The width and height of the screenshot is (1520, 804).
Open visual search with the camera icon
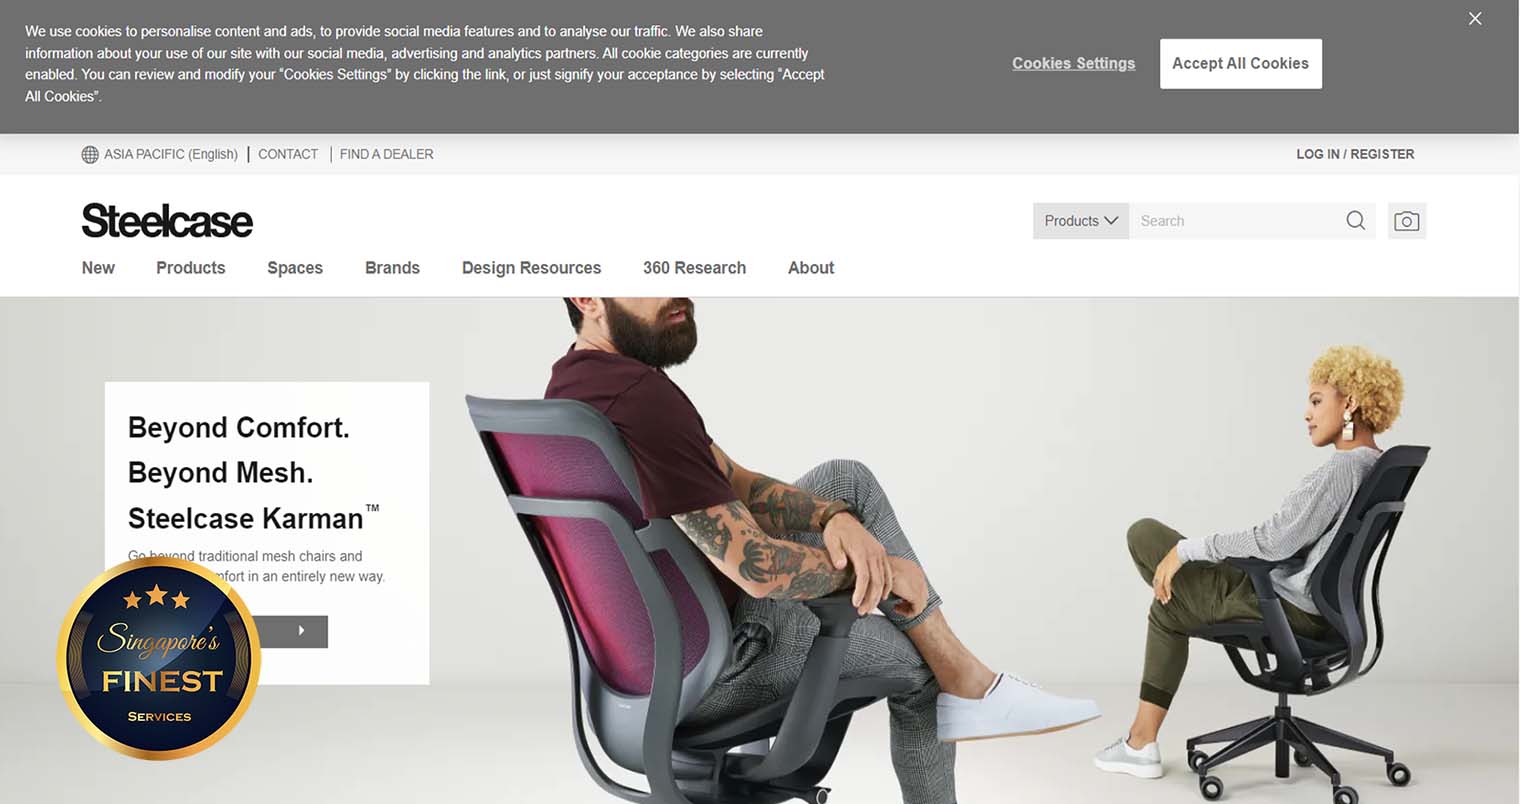(x=1407, y=221)
